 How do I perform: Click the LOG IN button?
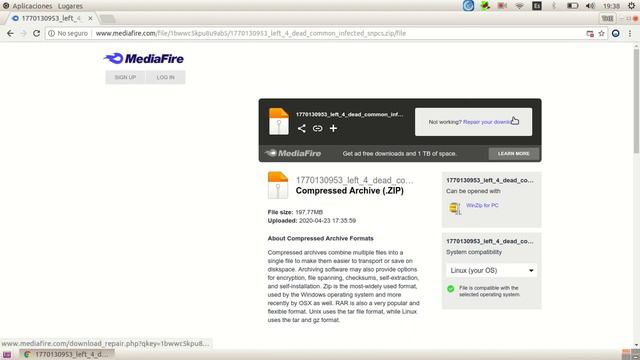click(165, 77)
